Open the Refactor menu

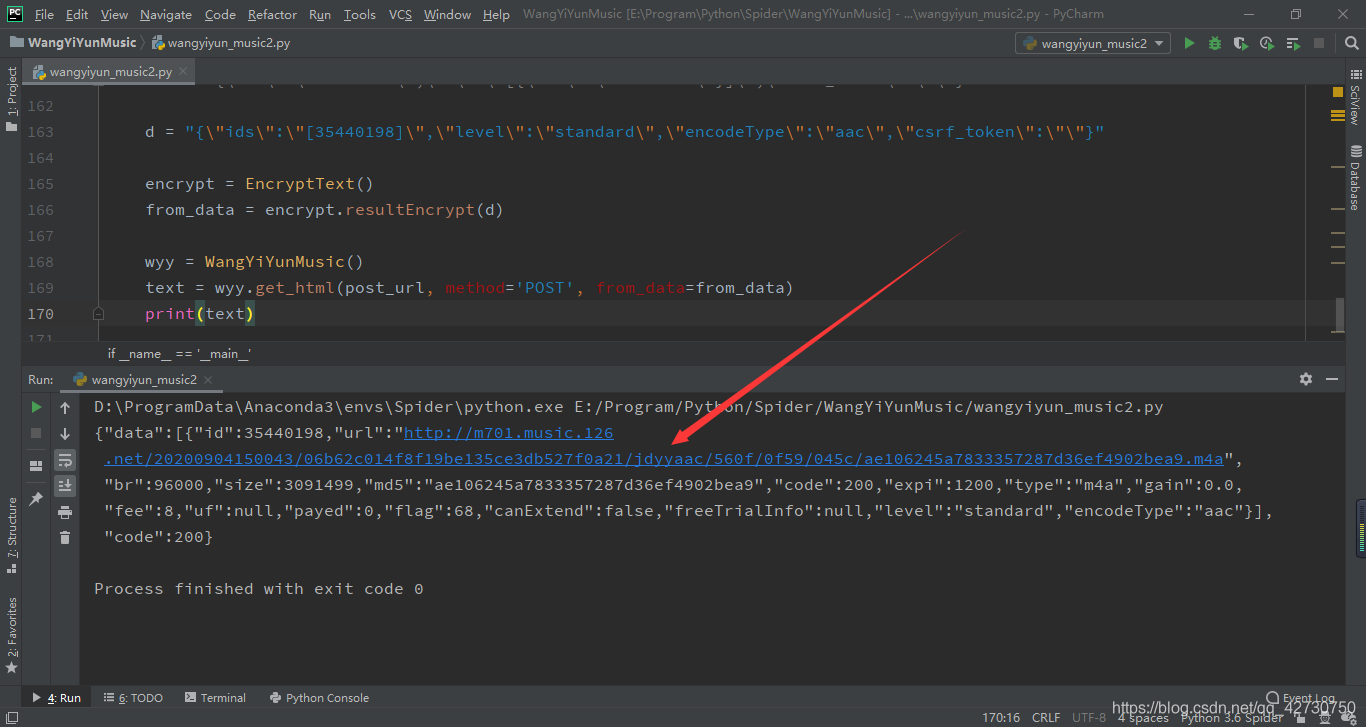[x=272, y=14]
